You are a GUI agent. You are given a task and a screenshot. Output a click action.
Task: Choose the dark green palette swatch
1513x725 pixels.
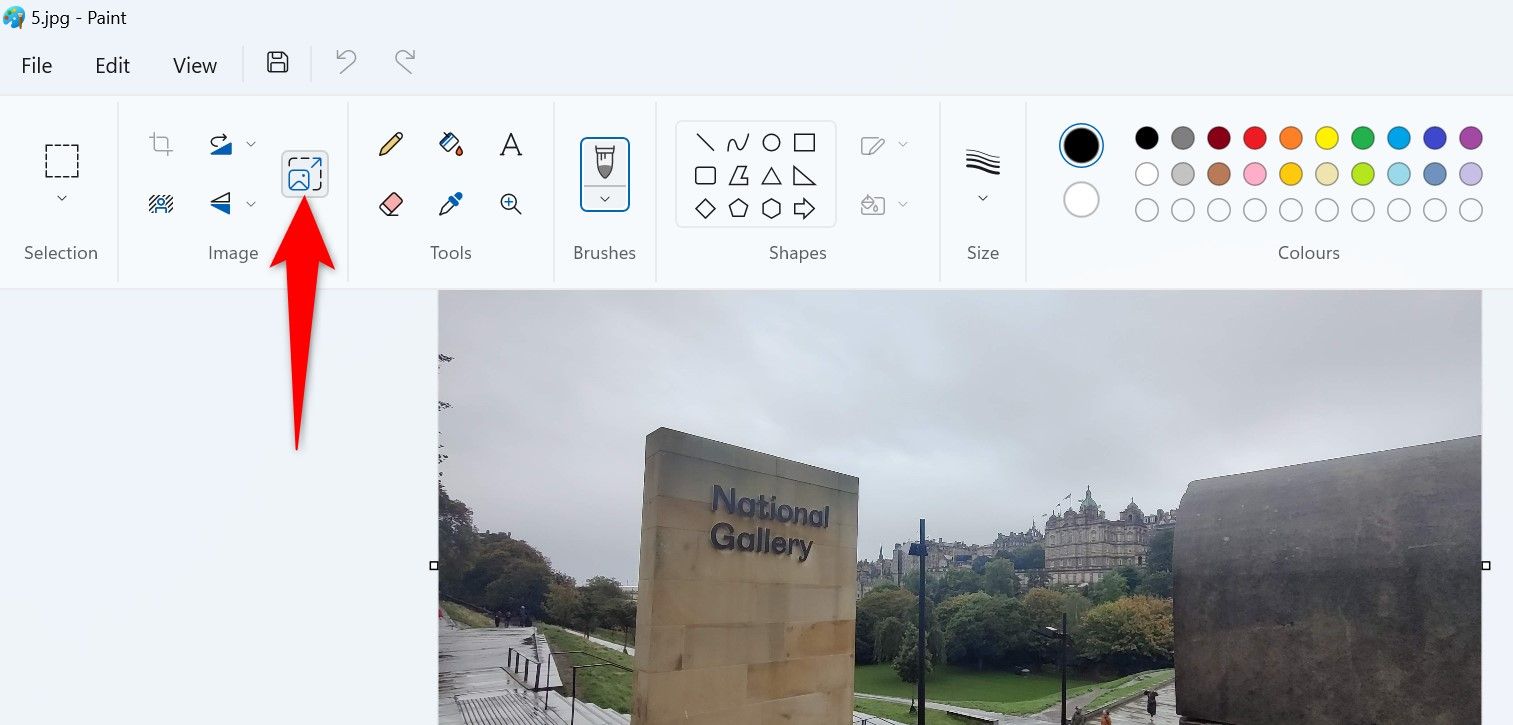(x=1363, y=138)
